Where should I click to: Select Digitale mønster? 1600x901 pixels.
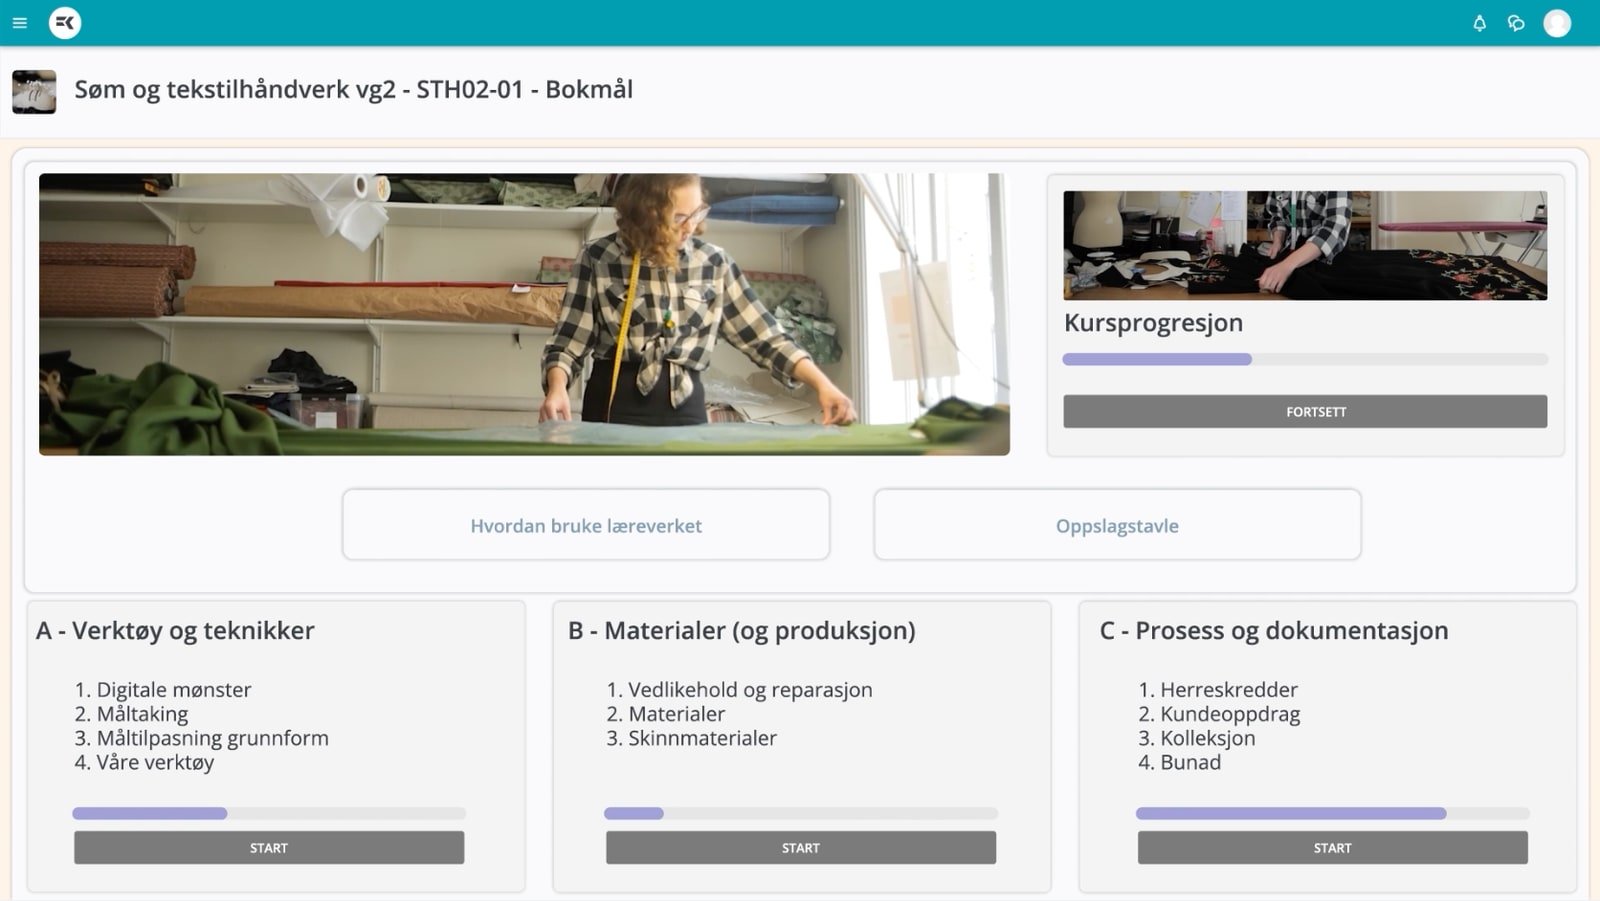[174, 689]
